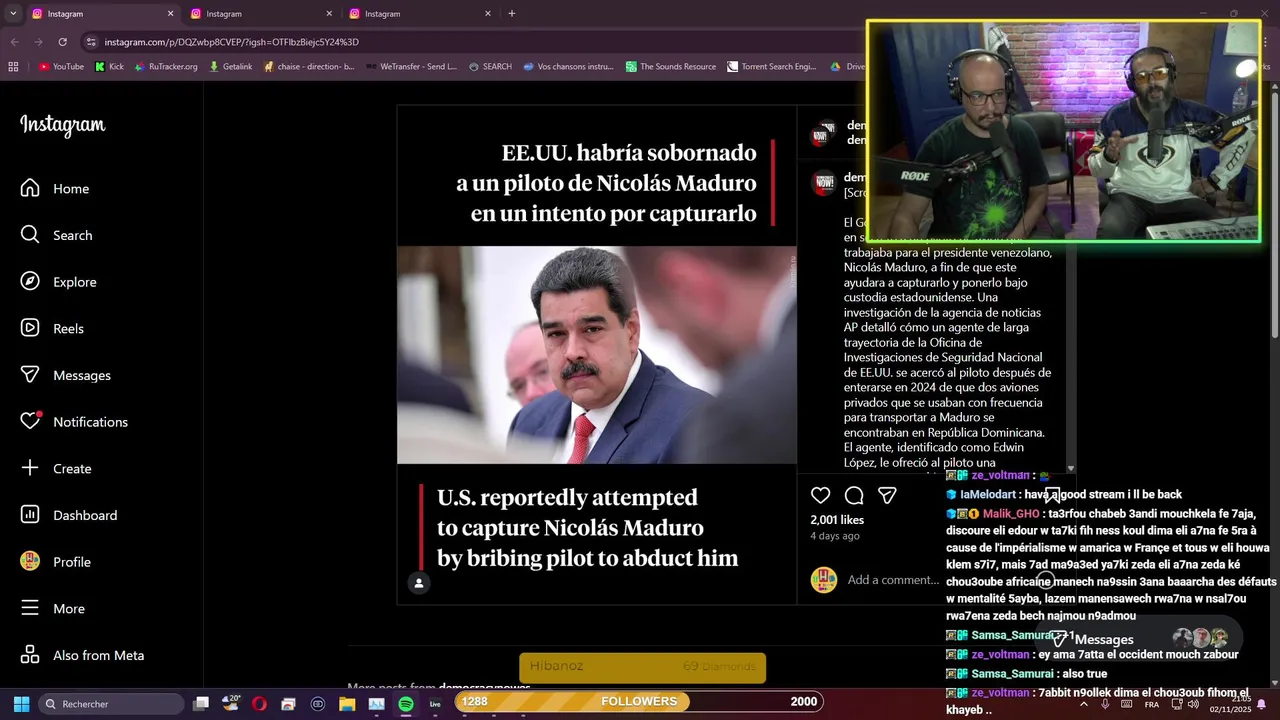This screenshot has width=1280, height=720.
Task: Focus the Add a comment field
Action: [x=892, y=580]
